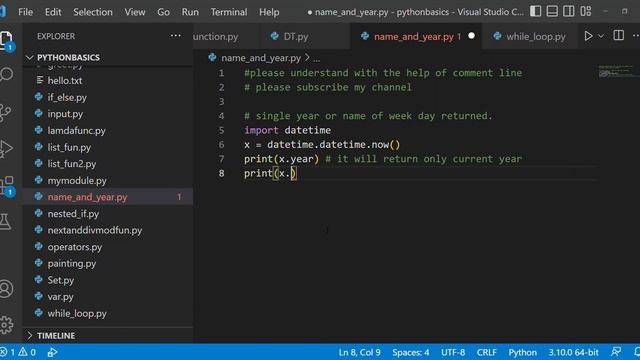Toggle secondary side bar visibility
Image resolution: width=640 pixels, height=360 pixels.
[569, 11]
